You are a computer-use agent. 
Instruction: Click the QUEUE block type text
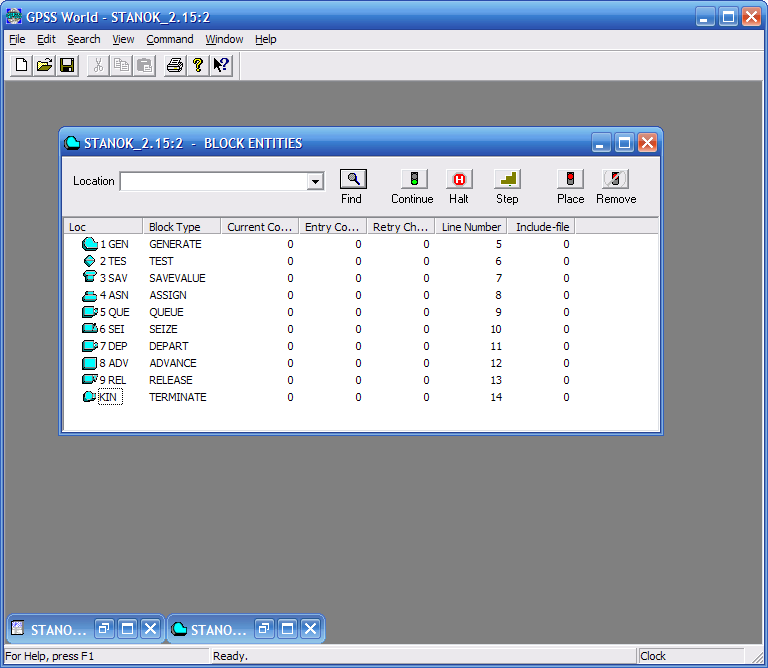point(167,312)
